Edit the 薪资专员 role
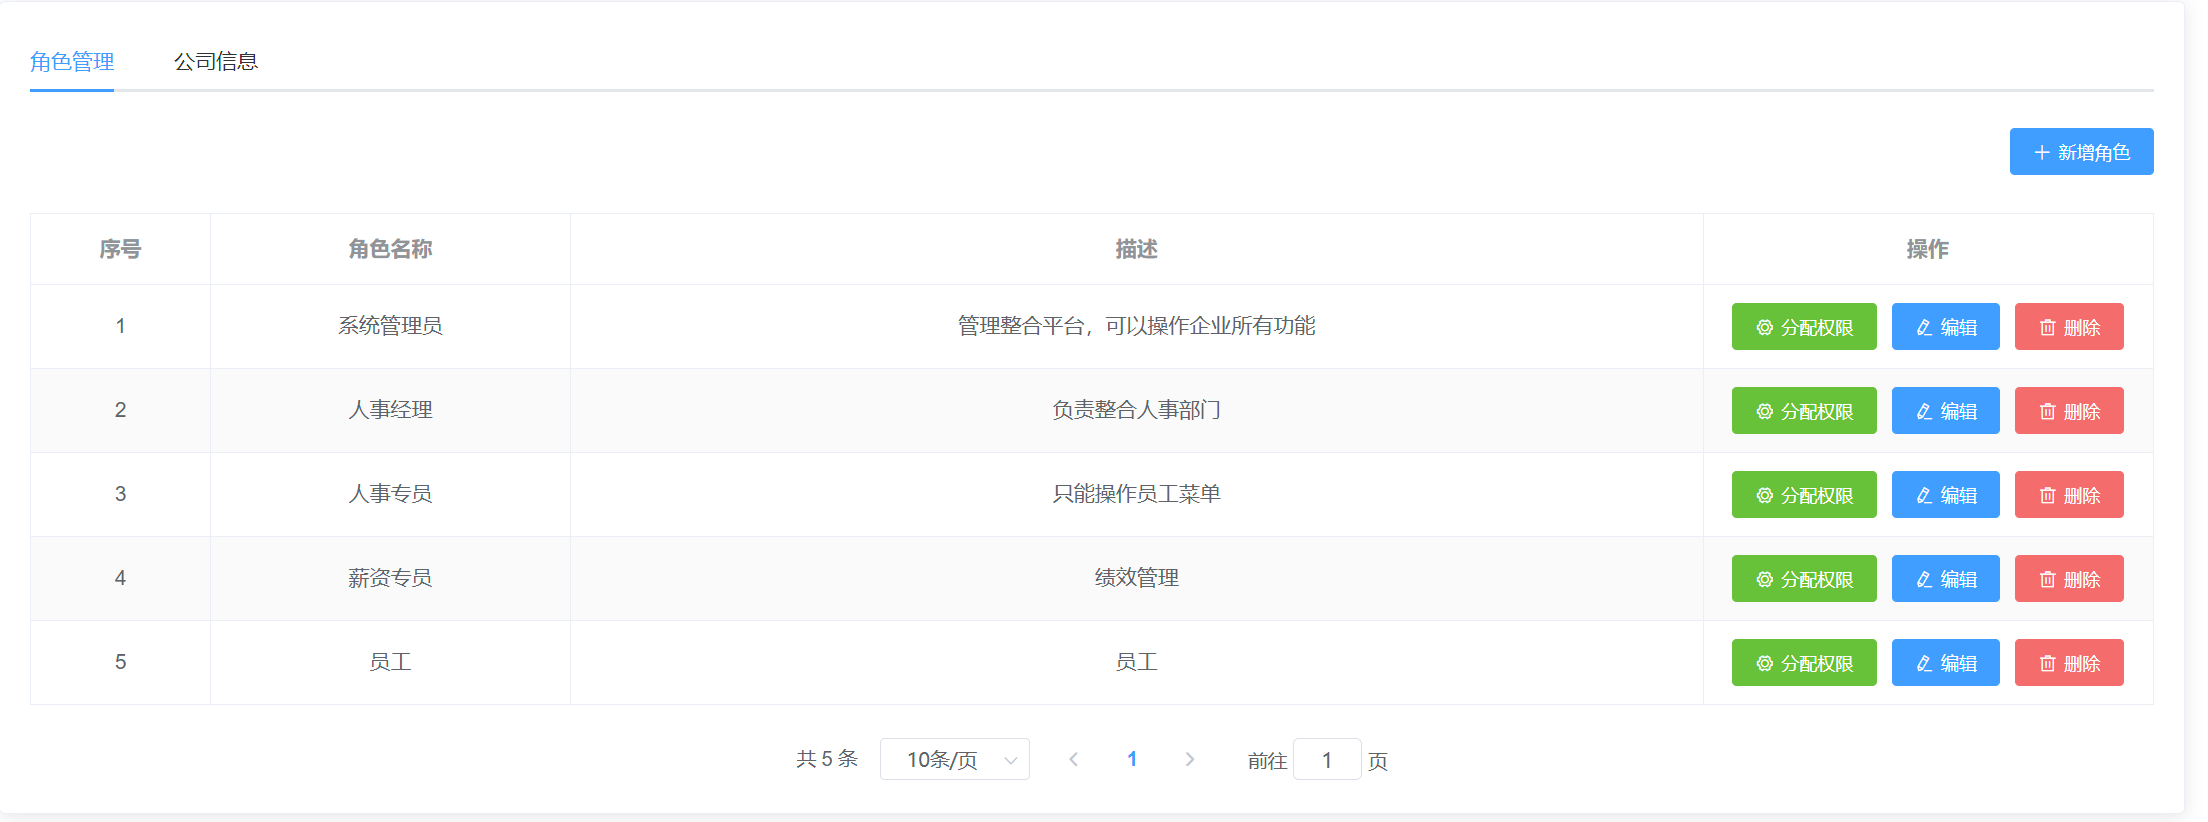Viewport: 2208px width, 822px height. point(1945,579)
